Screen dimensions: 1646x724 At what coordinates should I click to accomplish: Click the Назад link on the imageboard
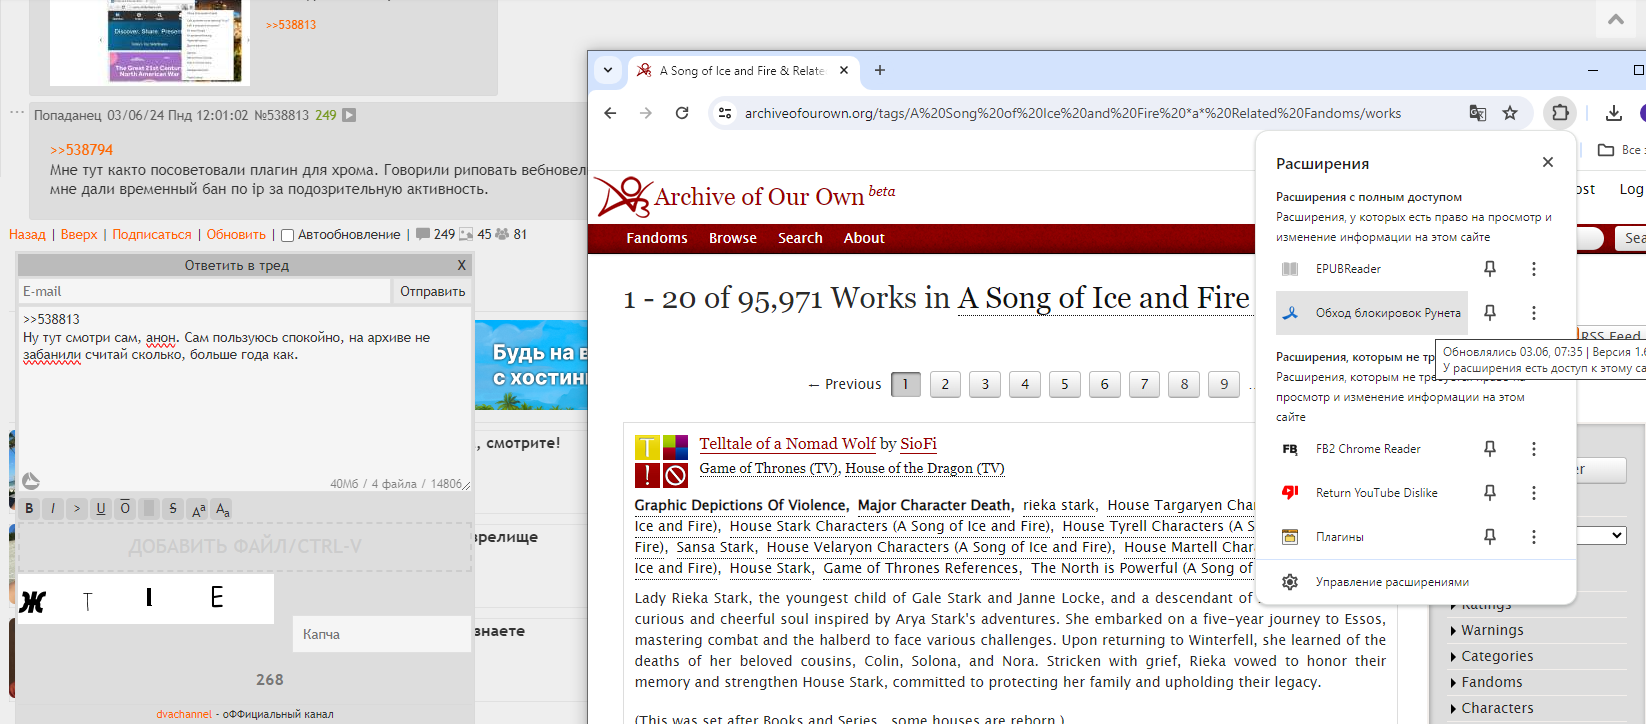pyautogui.click(x=27, y=235)
